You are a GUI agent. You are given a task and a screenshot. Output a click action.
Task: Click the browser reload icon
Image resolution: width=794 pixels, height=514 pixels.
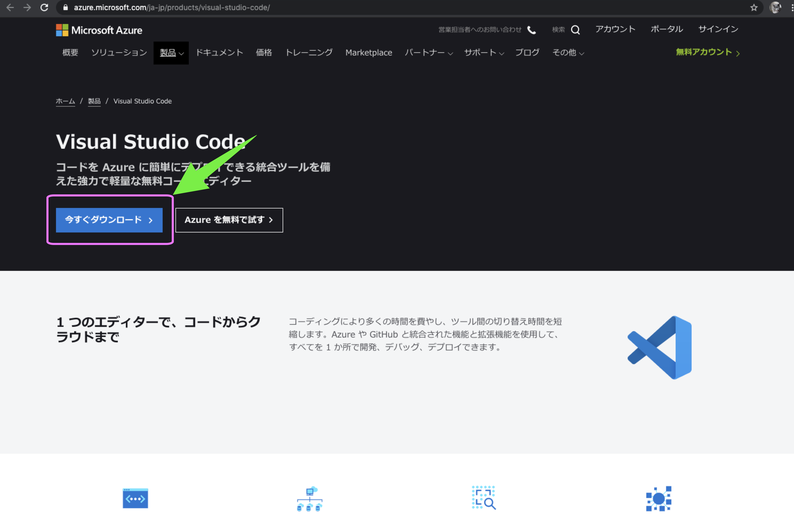tap(44, 7)
